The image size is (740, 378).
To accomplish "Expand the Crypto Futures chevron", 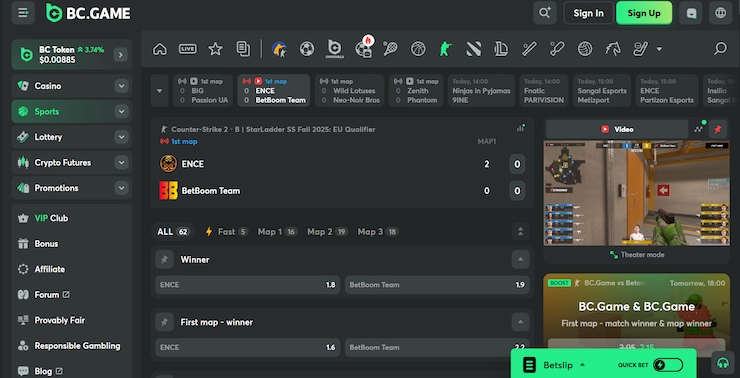I will pos(121,162).
